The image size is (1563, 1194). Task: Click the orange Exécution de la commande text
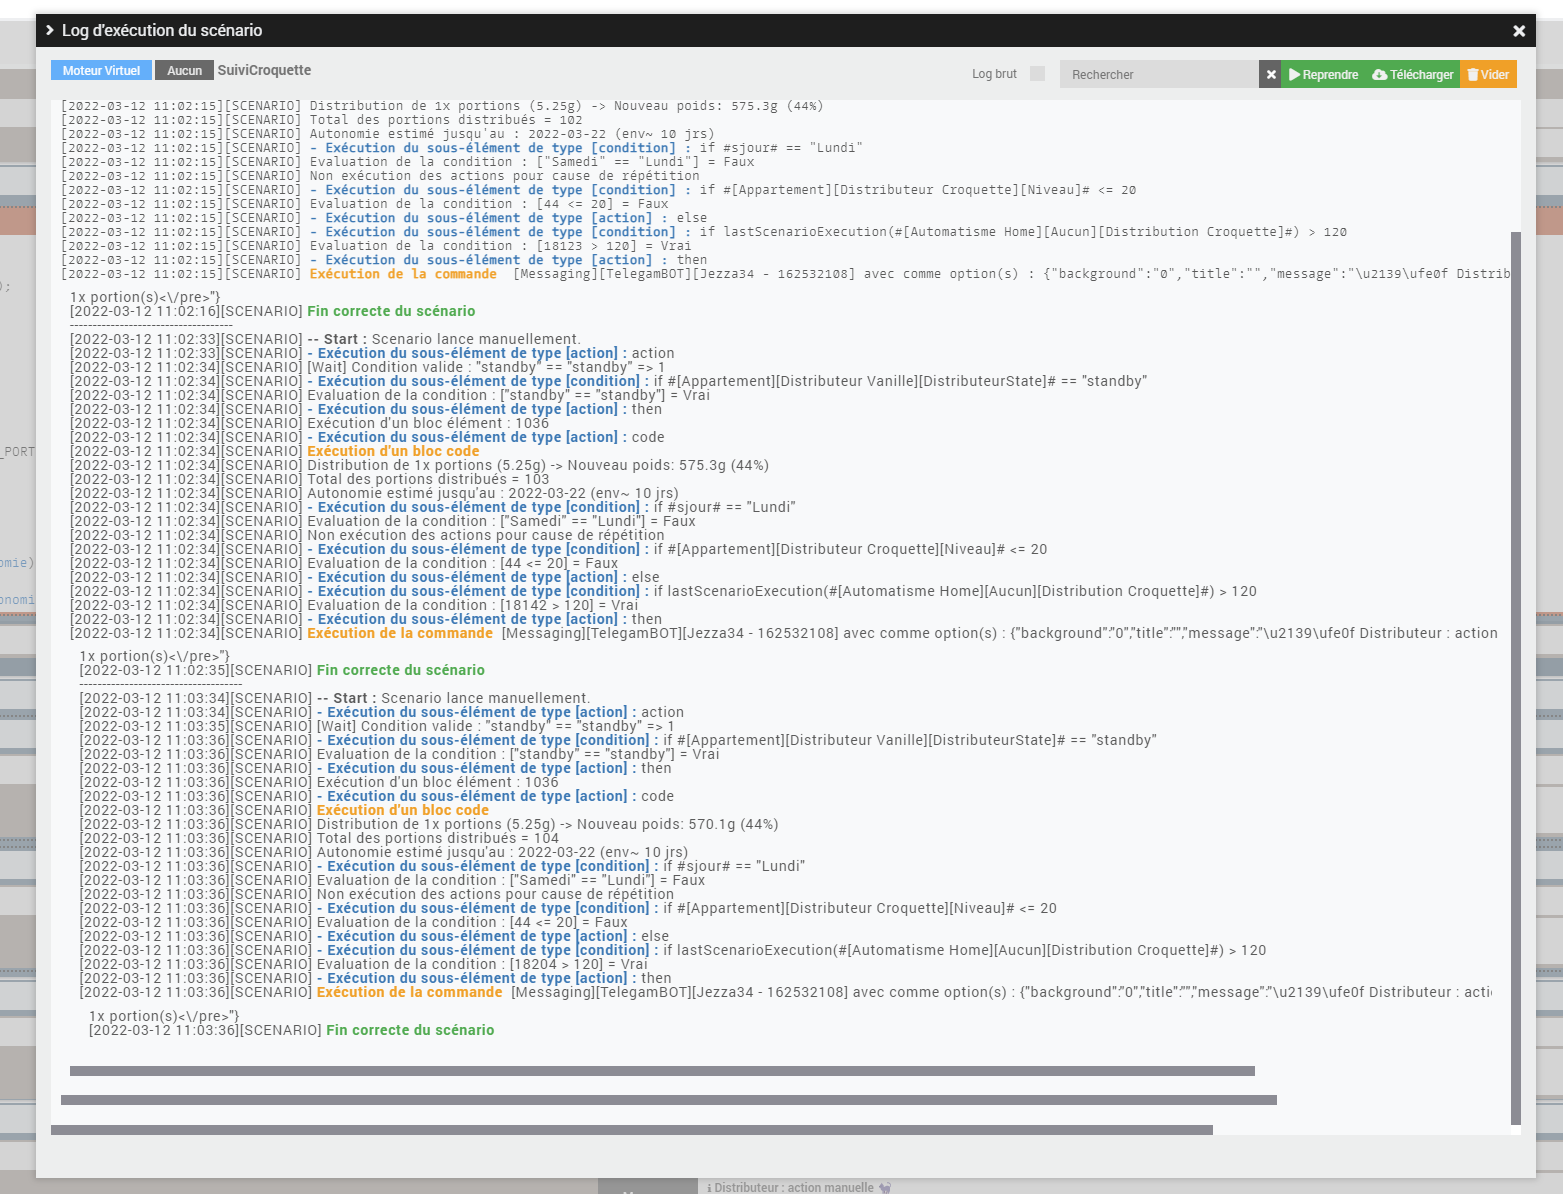click(x=408, y=992)
